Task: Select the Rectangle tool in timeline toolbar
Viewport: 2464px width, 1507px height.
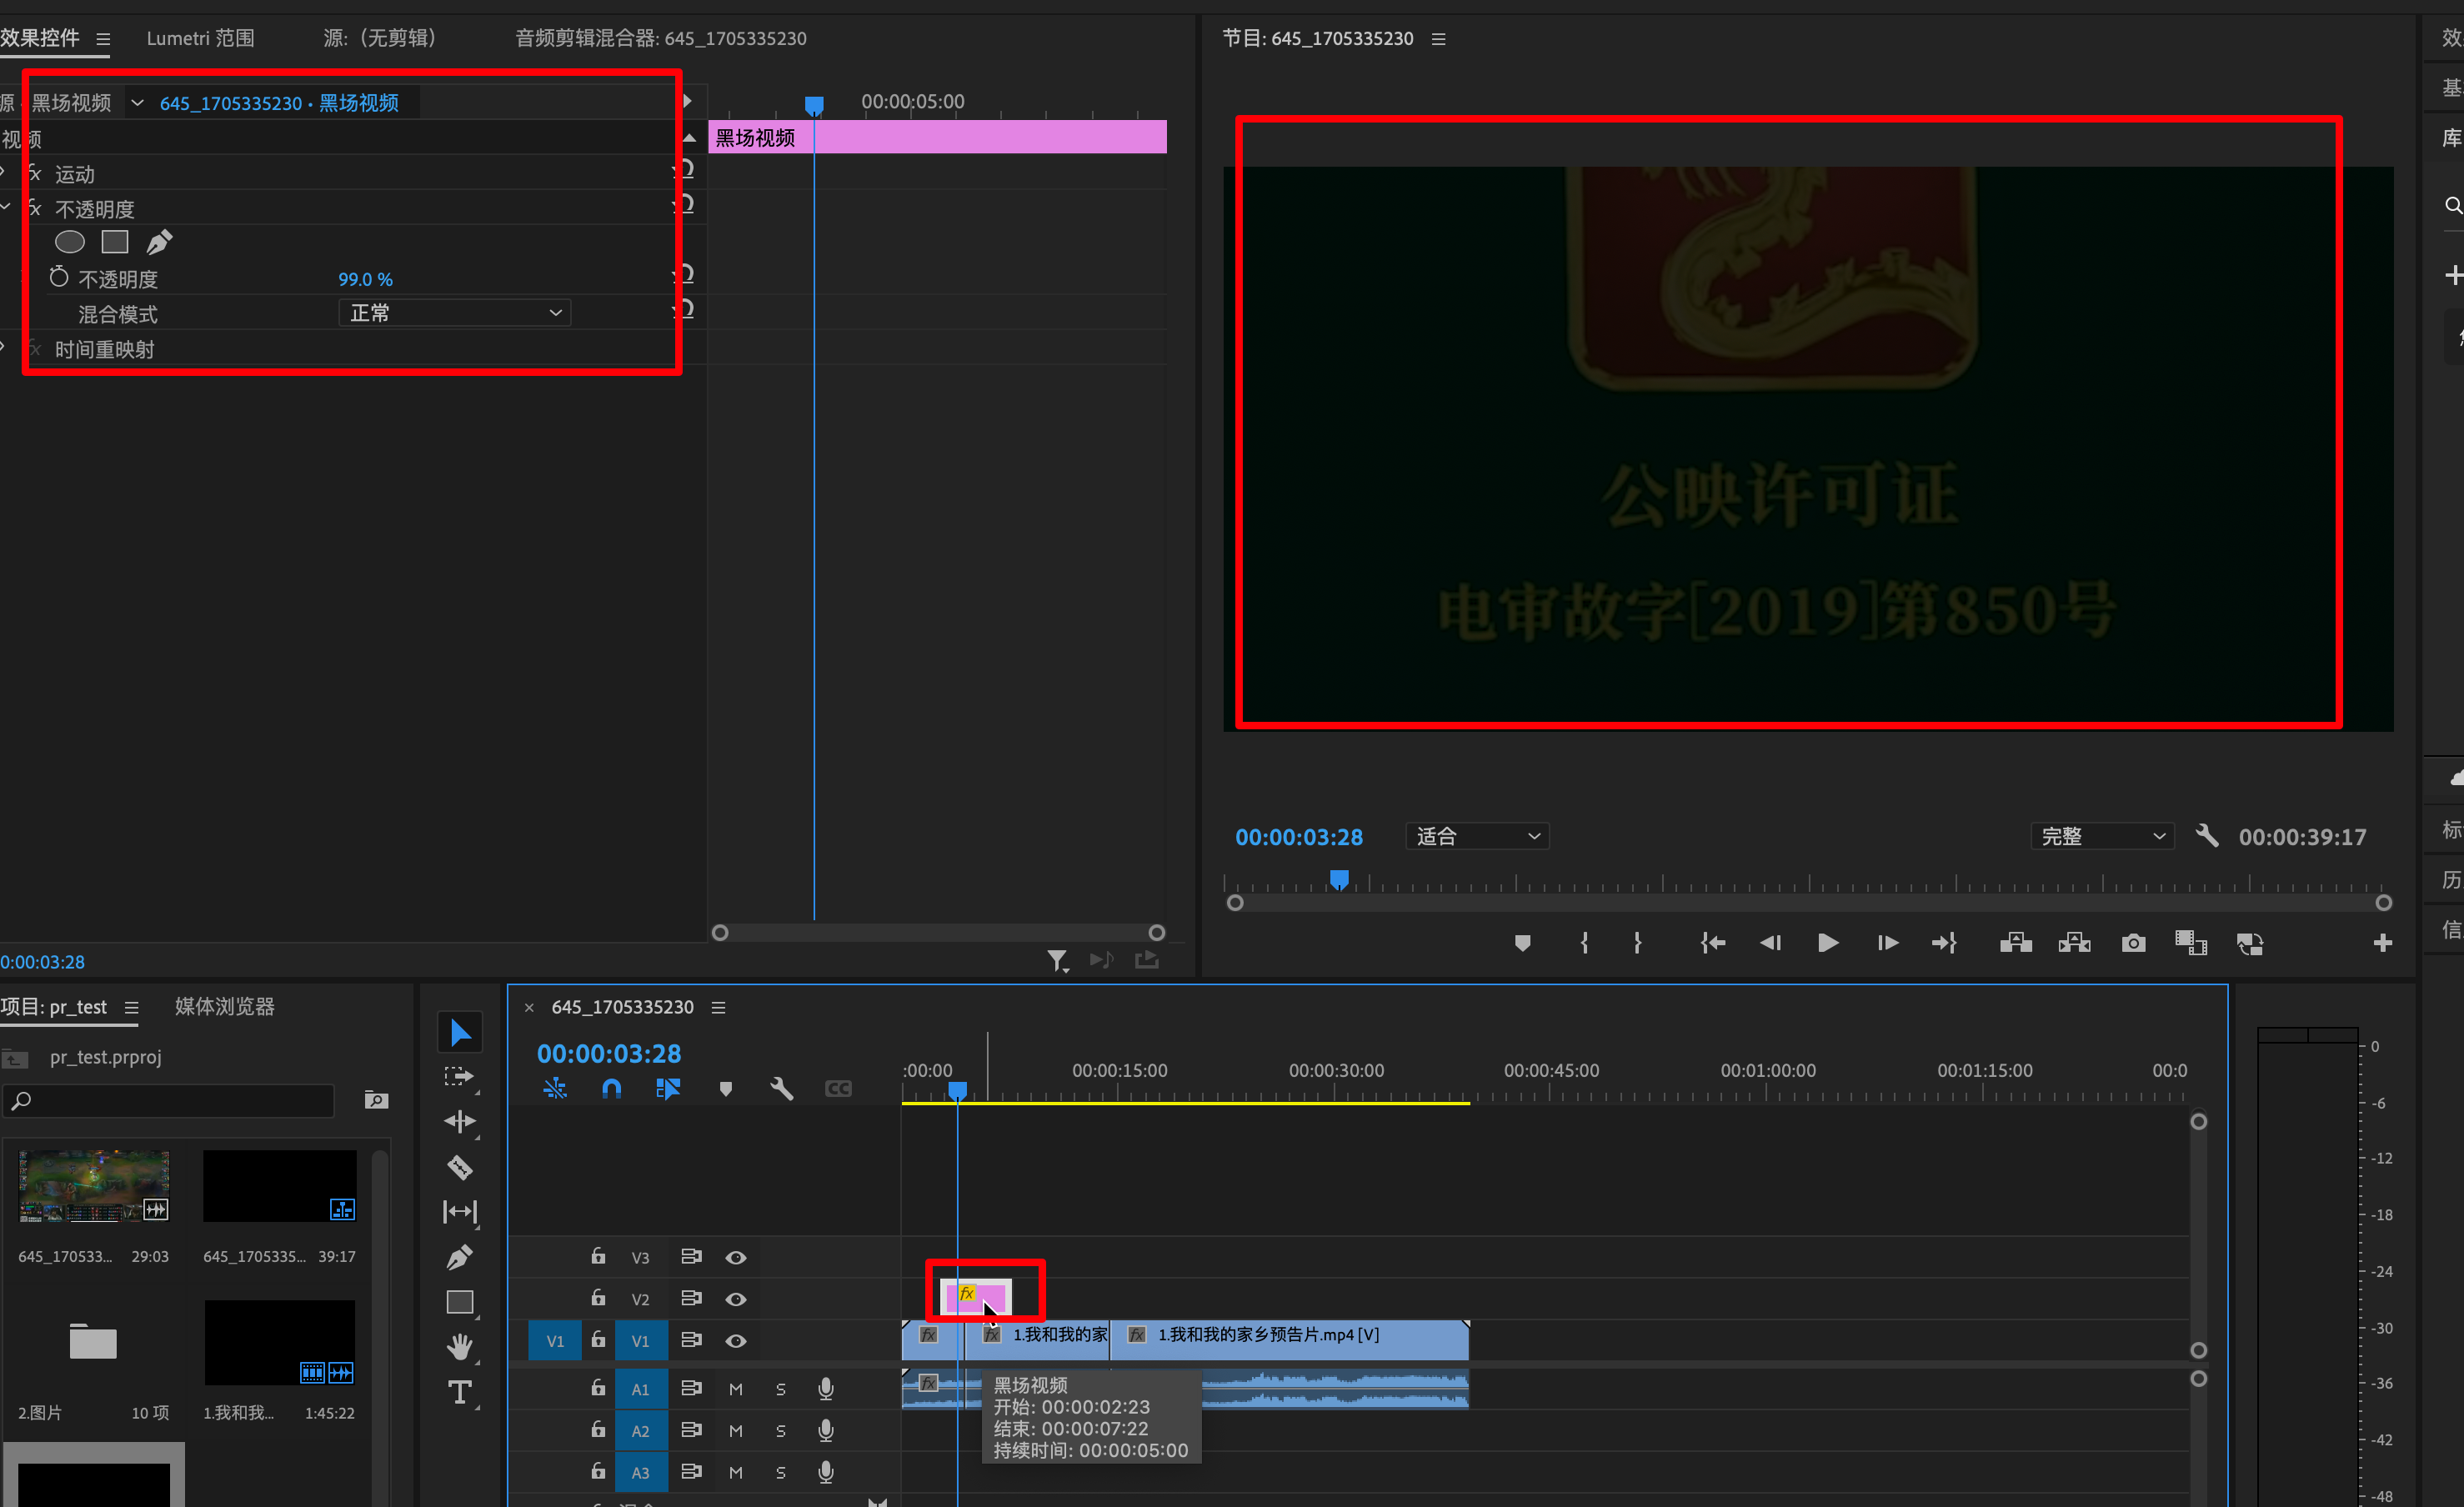Action: point(460,1302)
